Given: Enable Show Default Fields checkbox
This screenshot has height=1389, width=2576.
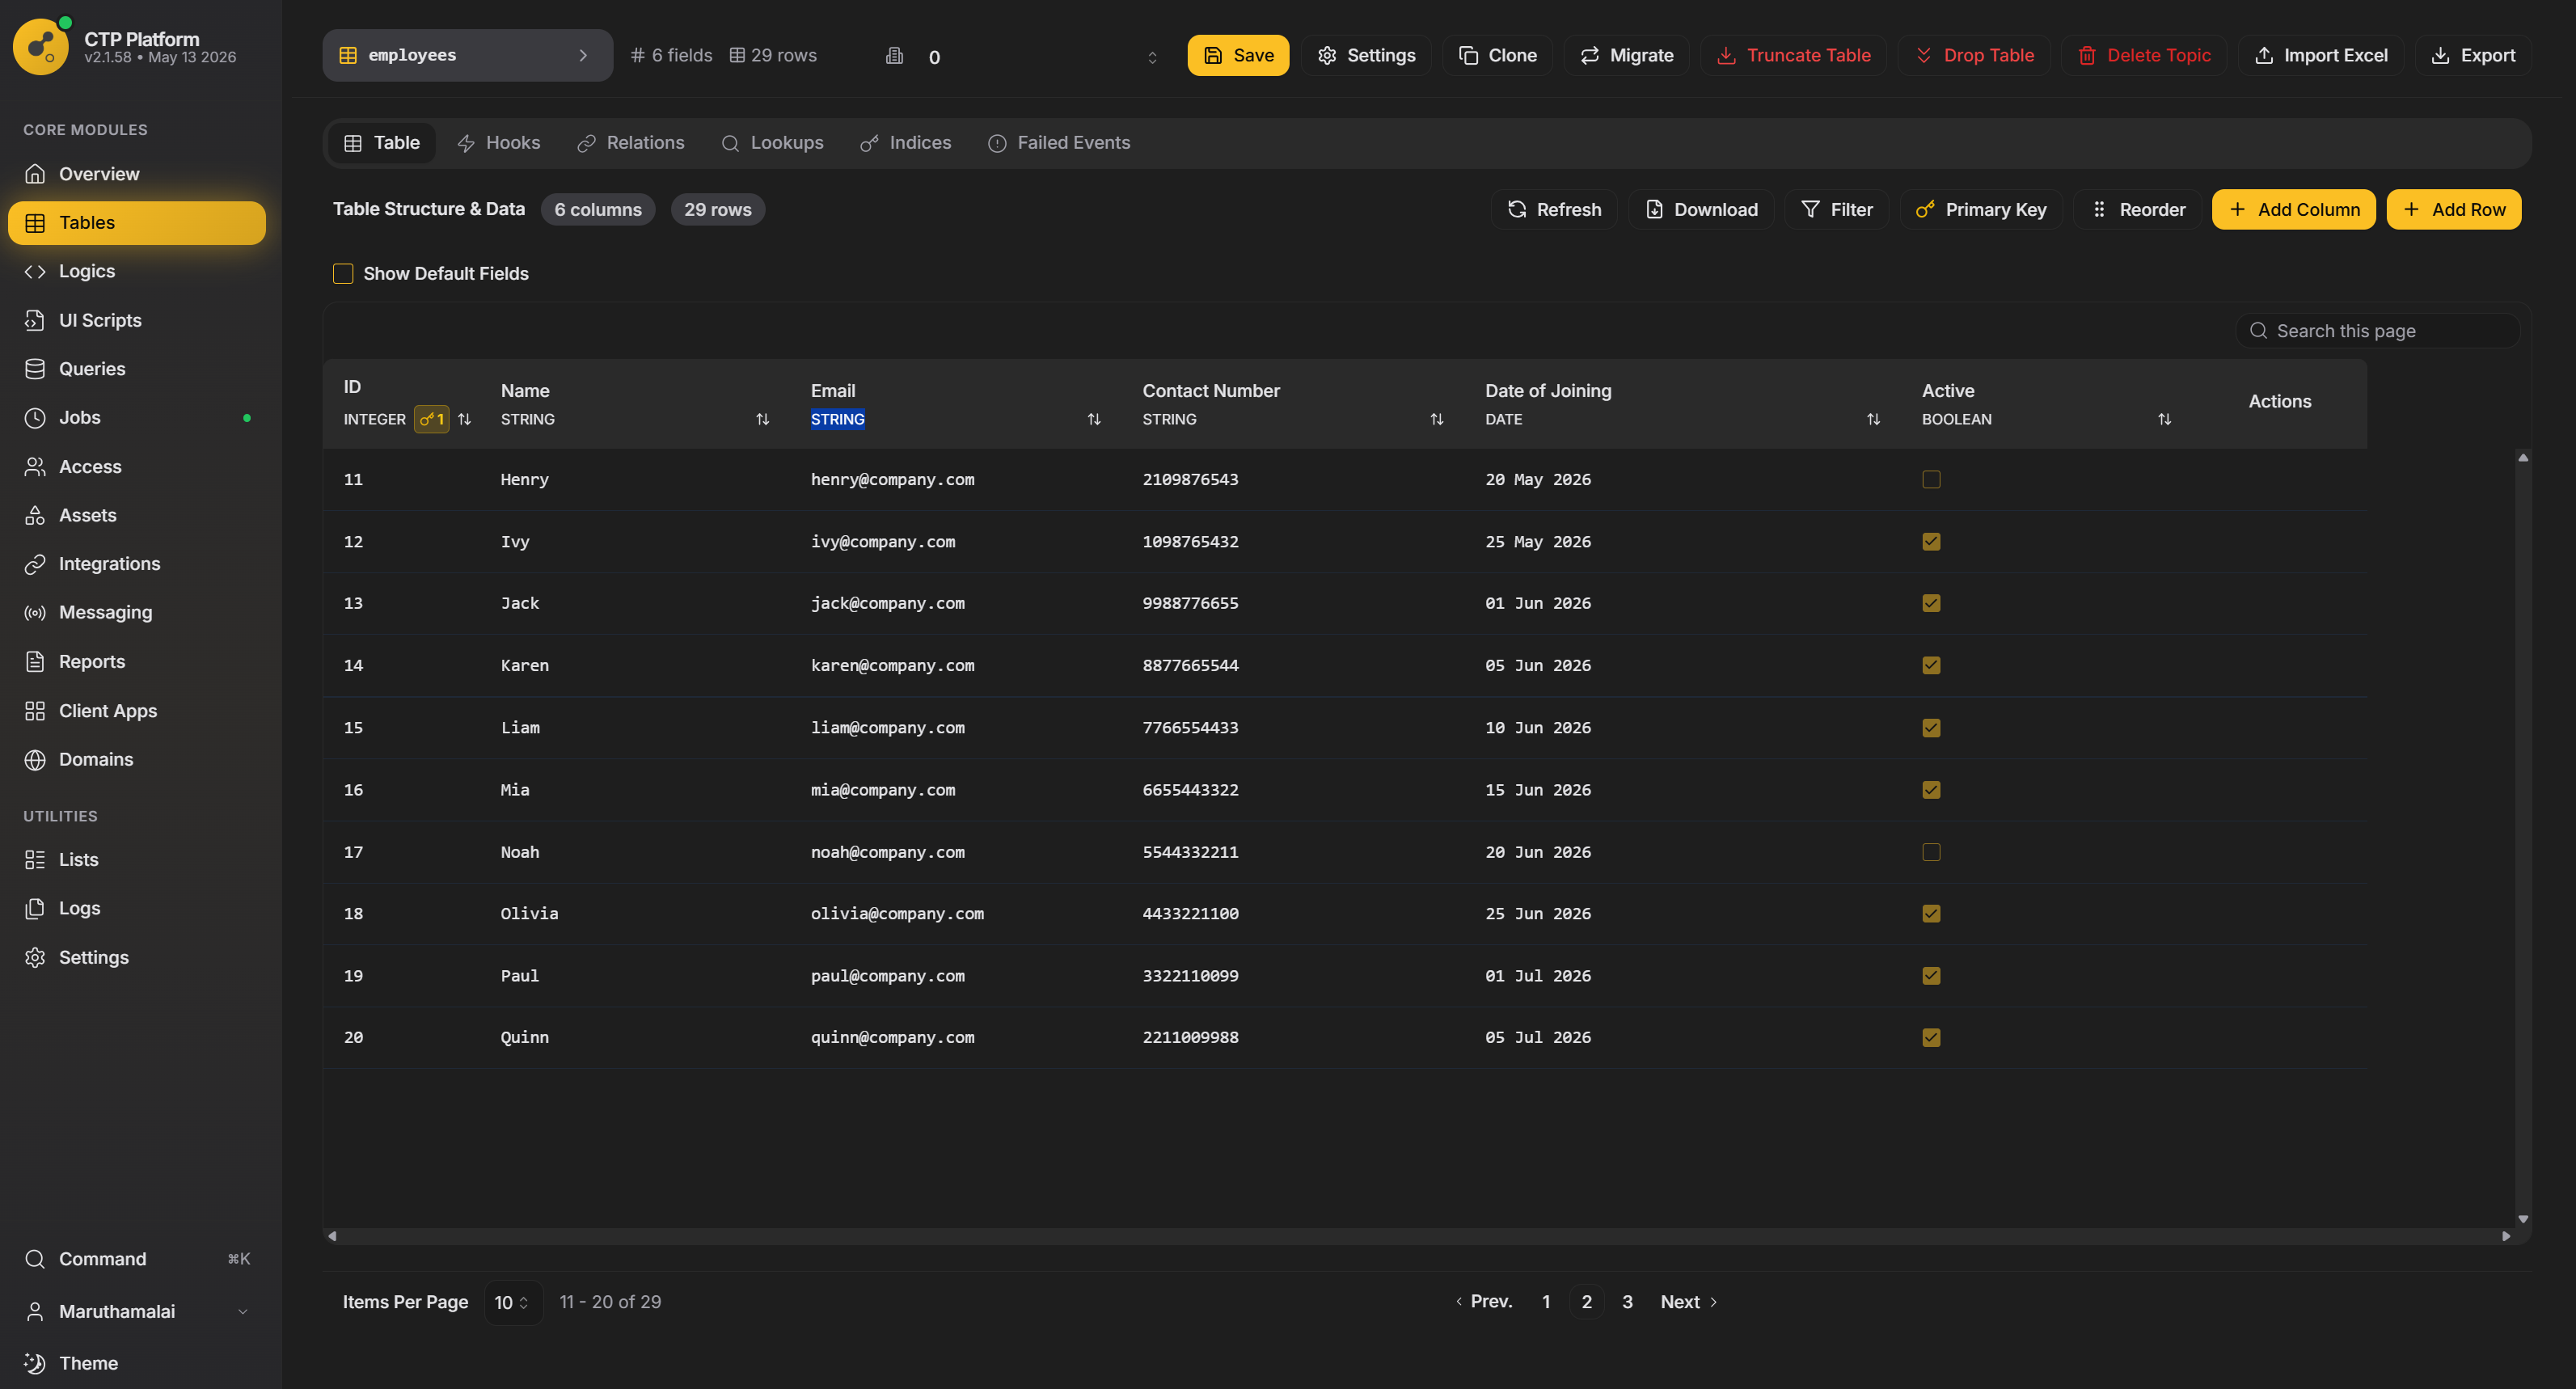Looking at the screenshot, I should click(x=343, y=274).
